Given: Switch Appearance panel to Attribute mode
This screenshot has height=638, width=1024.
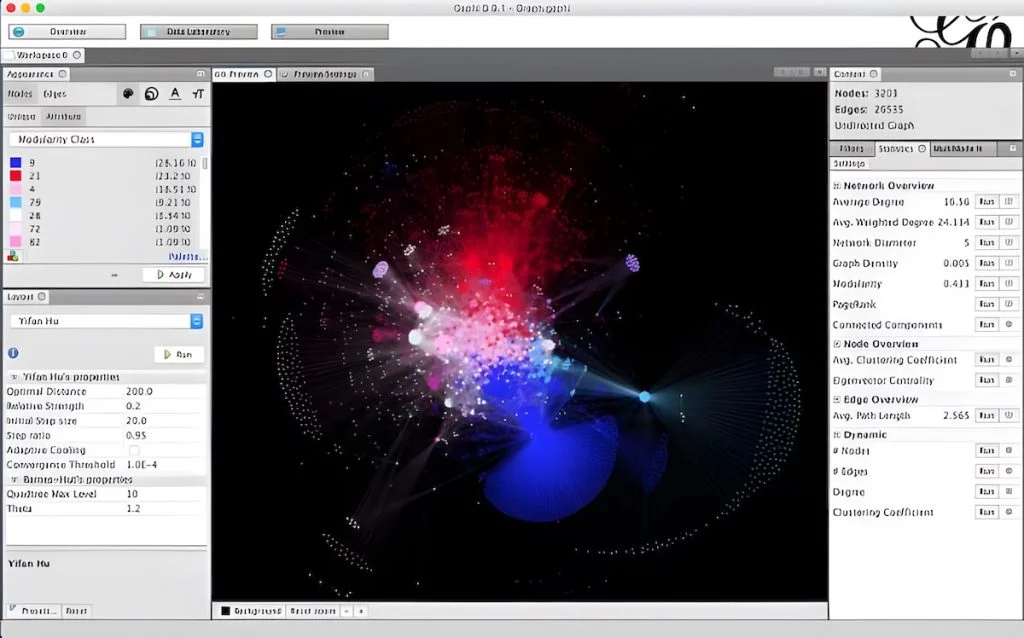Looking at the screenshot, I should [63, 117].
